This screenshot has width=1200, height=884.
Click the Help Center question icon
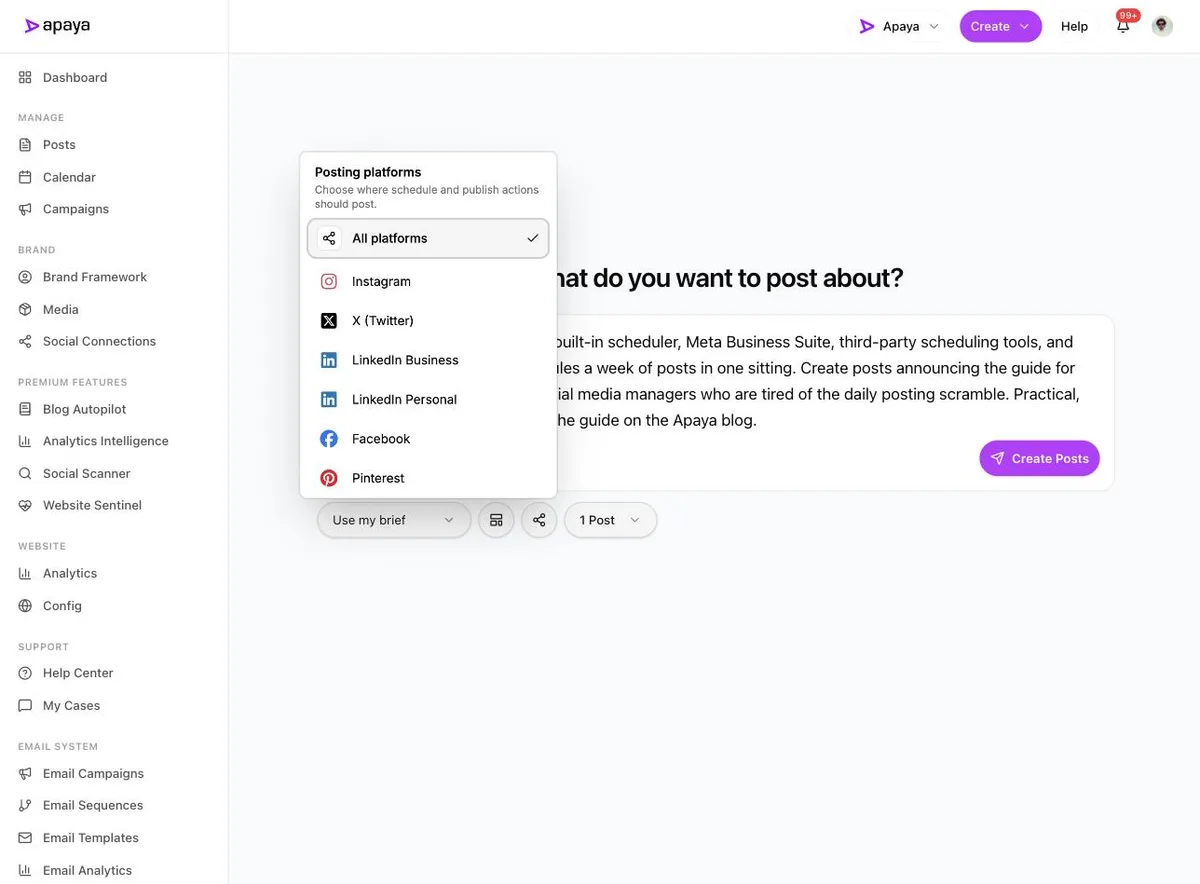click(25, 673)
